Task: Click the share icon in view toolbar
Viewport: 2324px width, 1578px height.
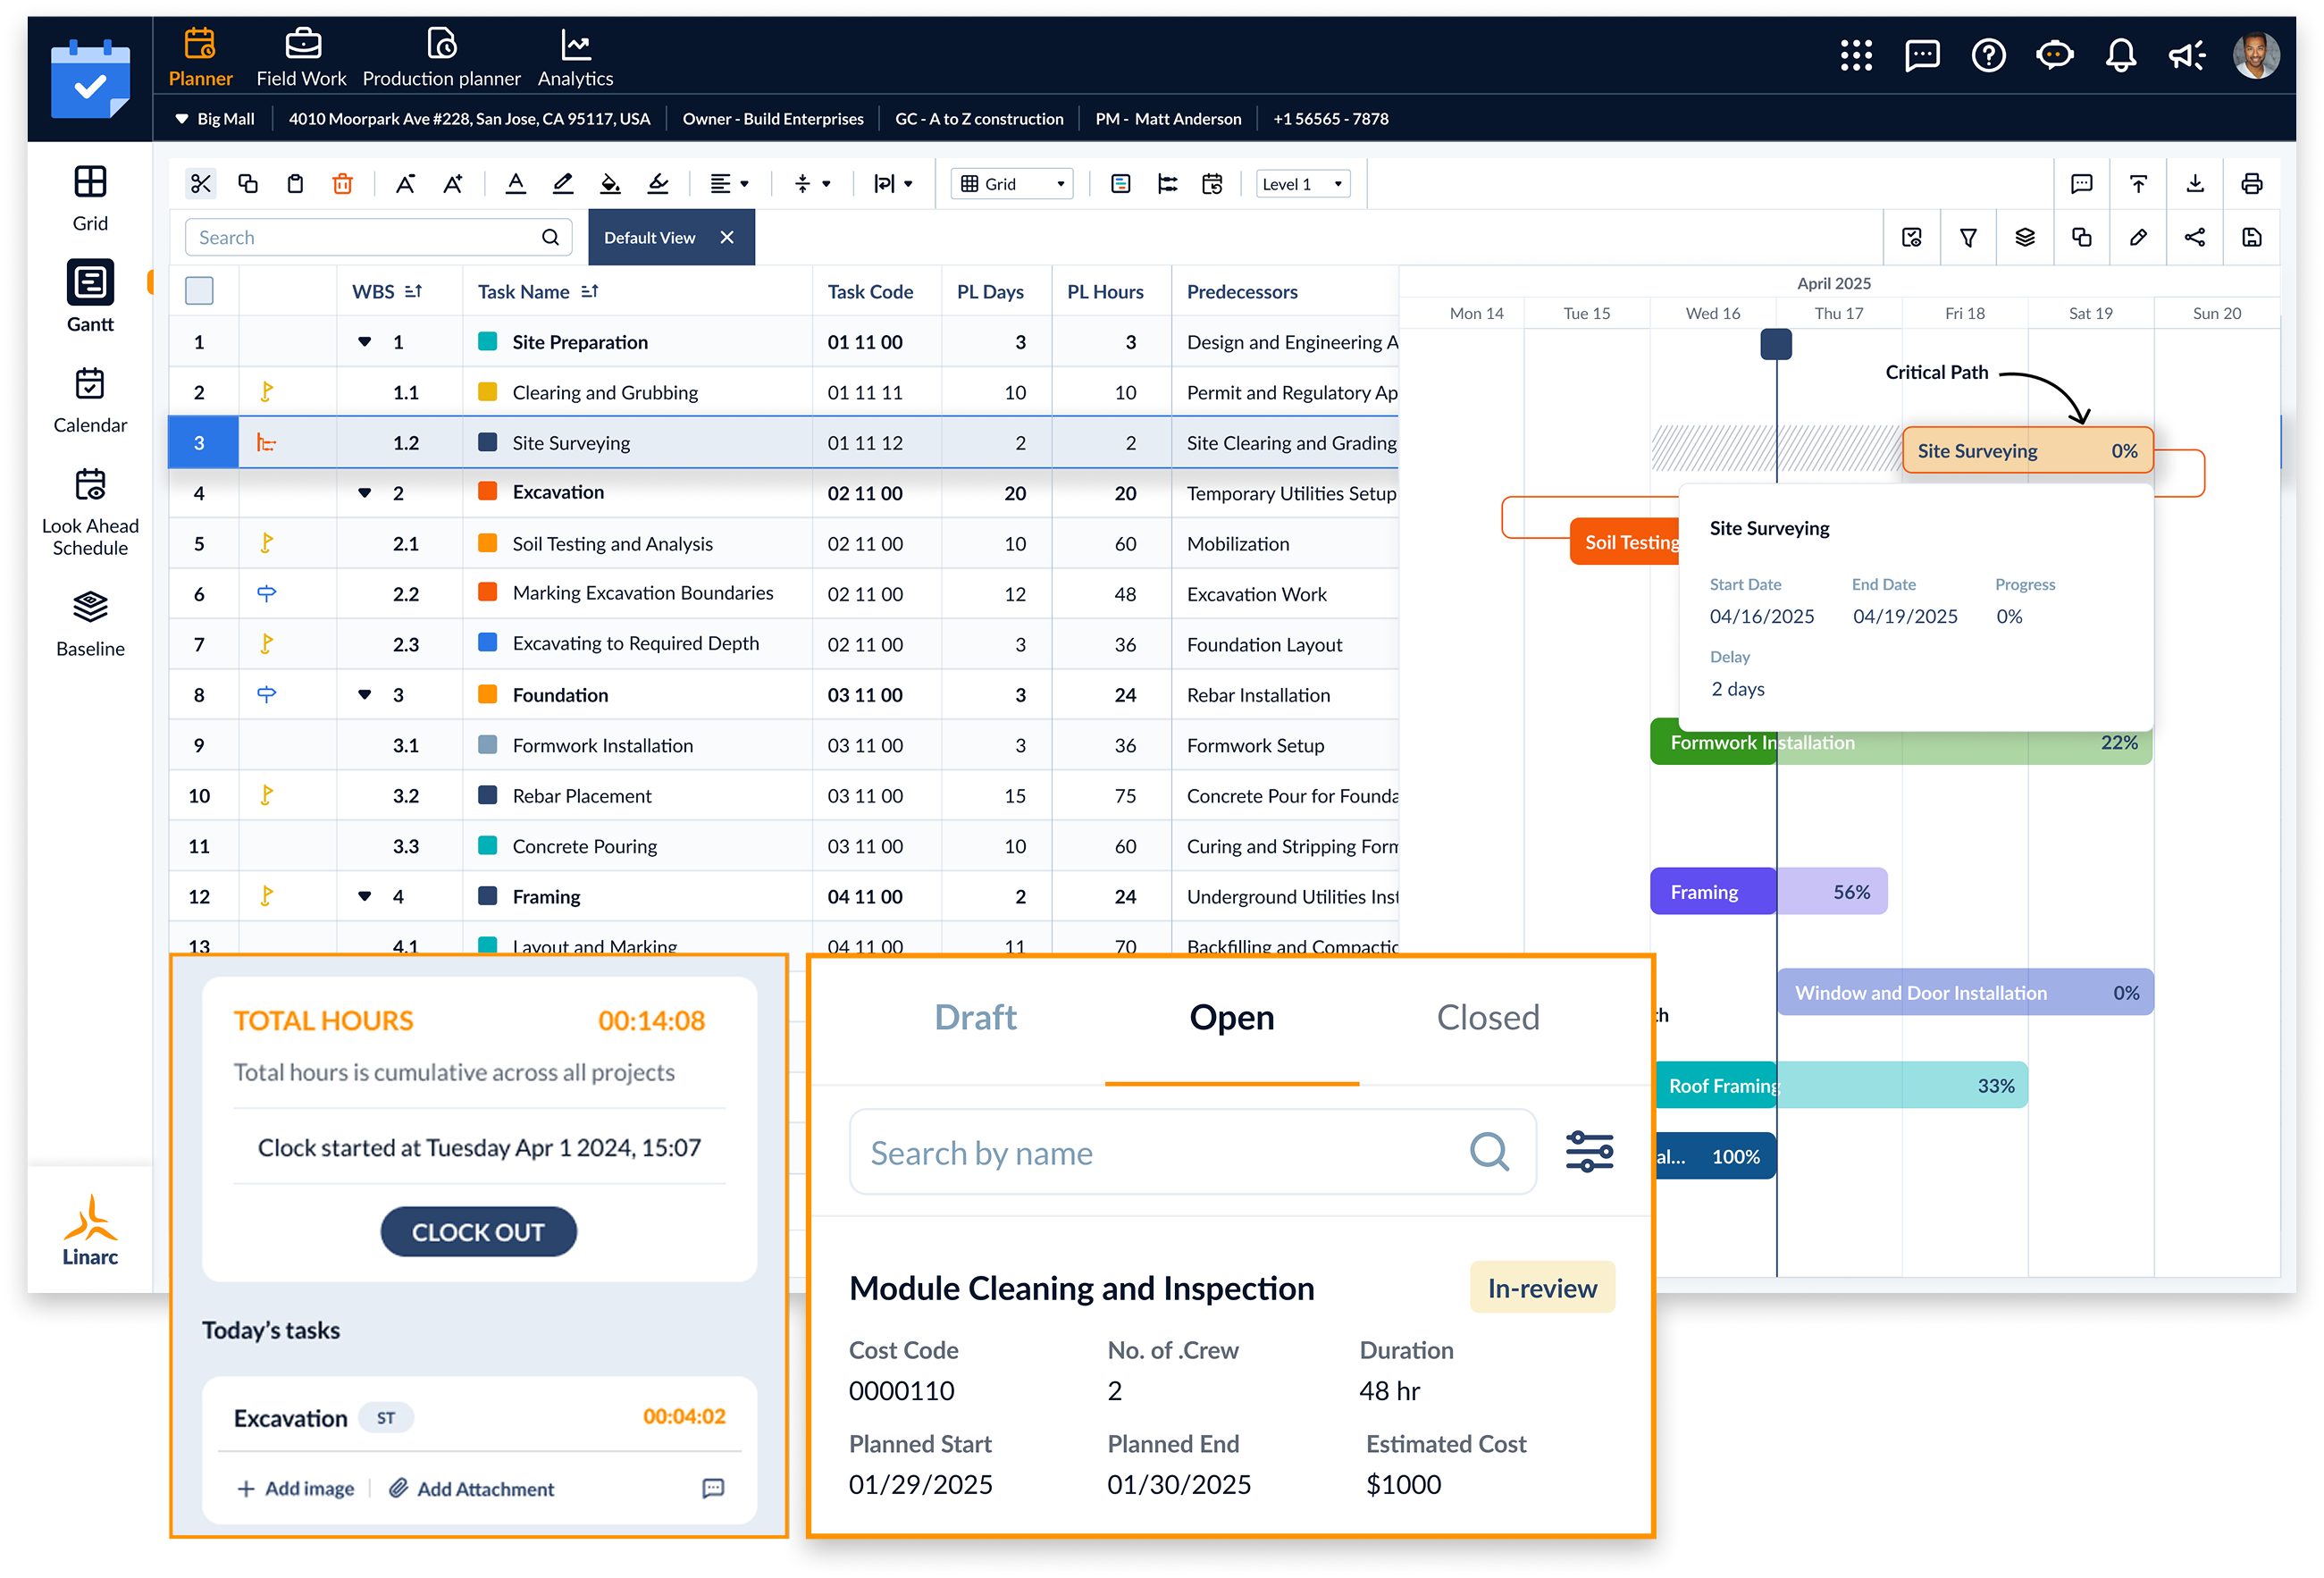Action: [x=2194, y=237]
